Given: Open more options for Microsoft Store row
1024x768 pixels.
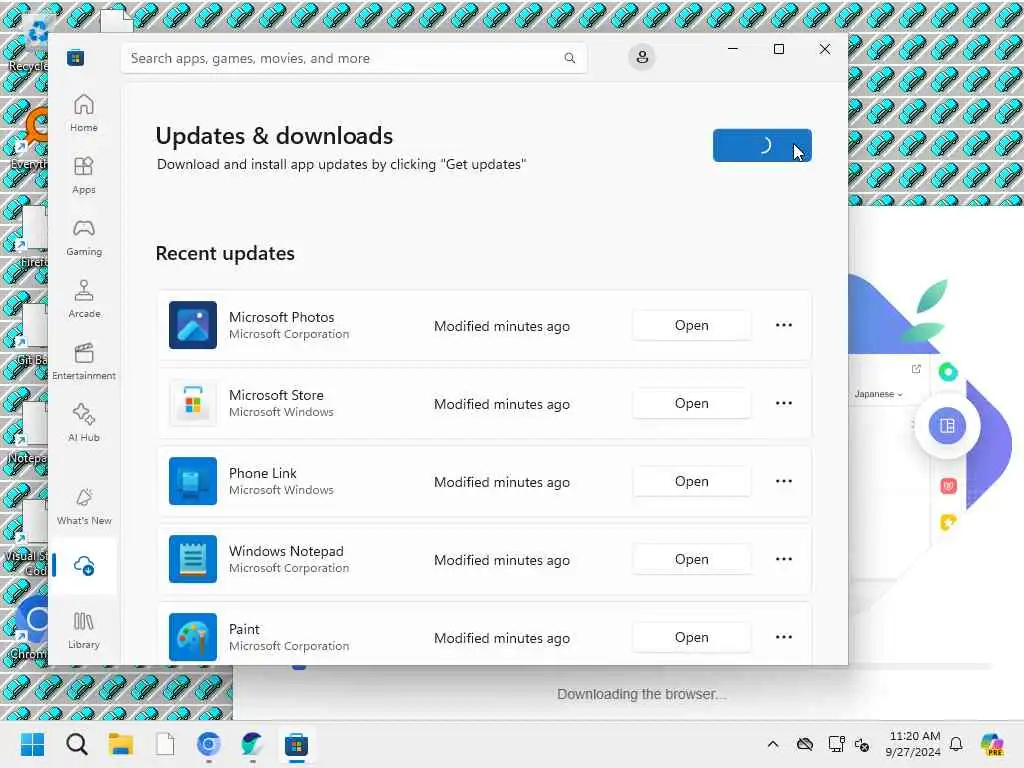Looking at the screenshot, I should click(x=784, y=403).
